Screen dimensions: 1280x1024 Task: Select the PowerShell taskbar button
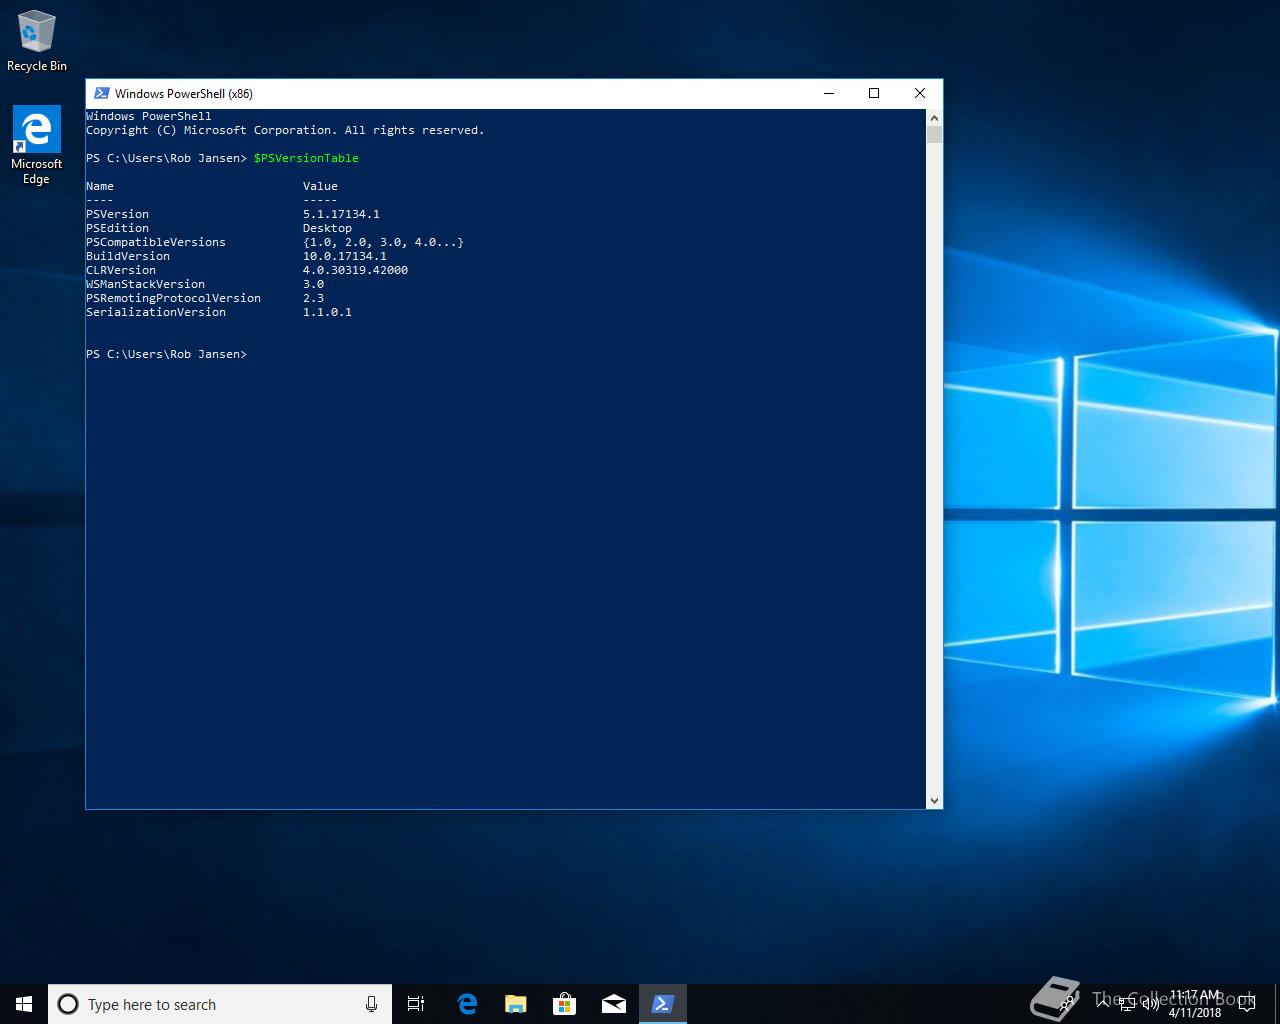[663, 1004]
